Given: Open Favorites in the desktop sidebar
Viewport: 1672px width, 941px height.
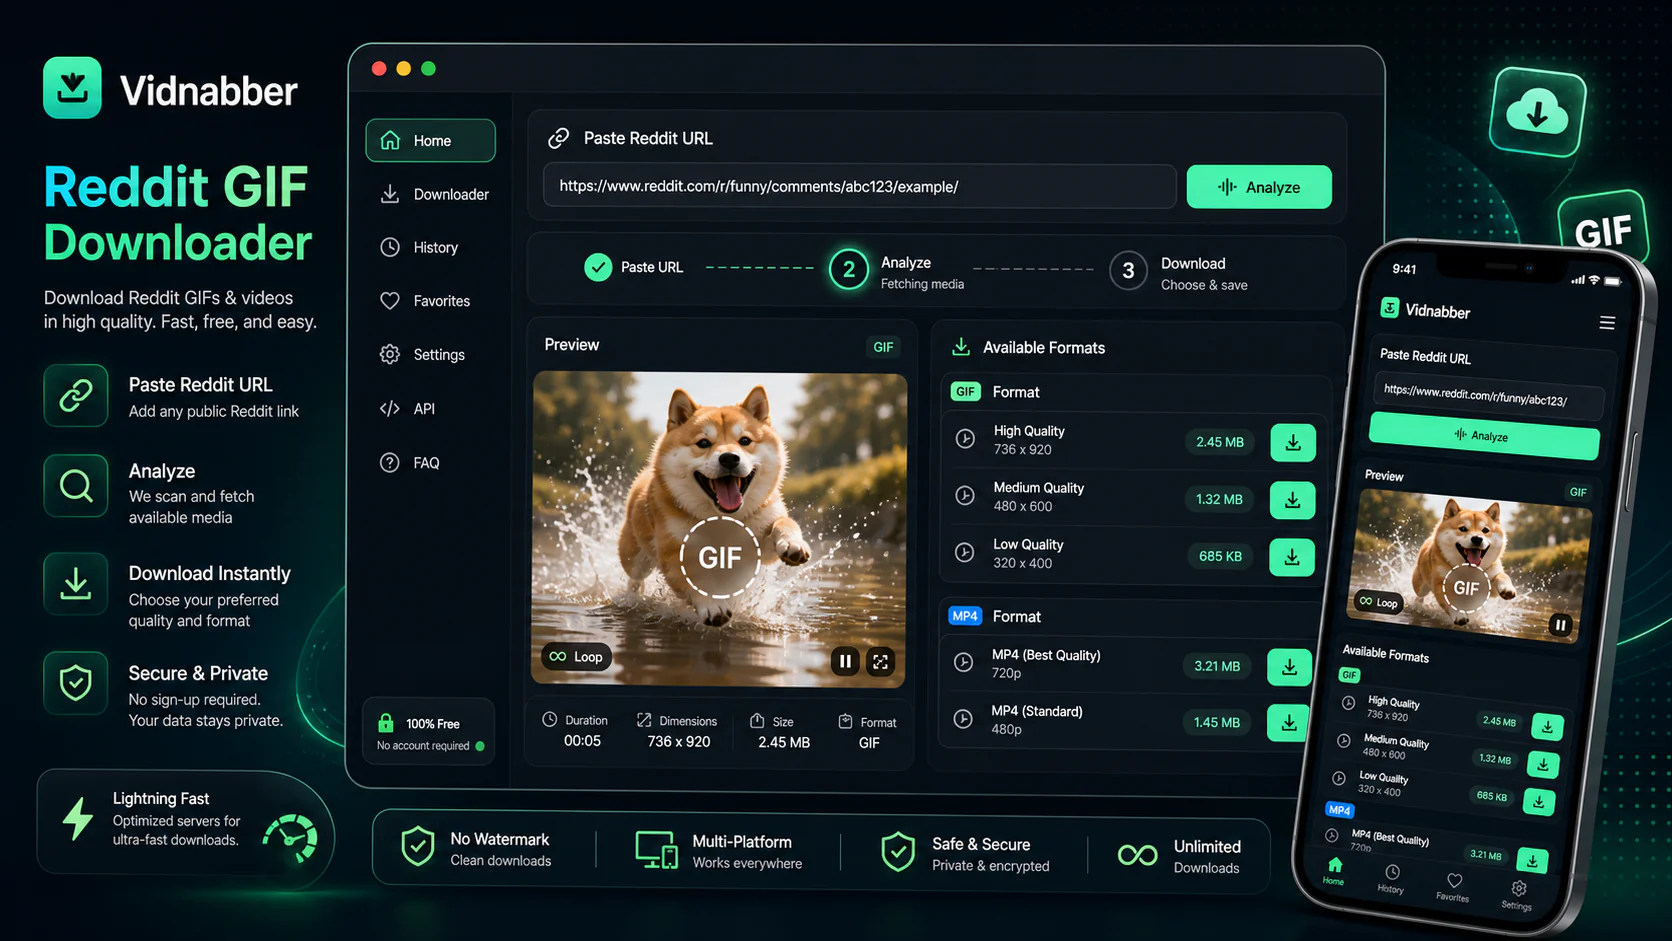Looking at the screenshot, I should [x=425, y=301].
